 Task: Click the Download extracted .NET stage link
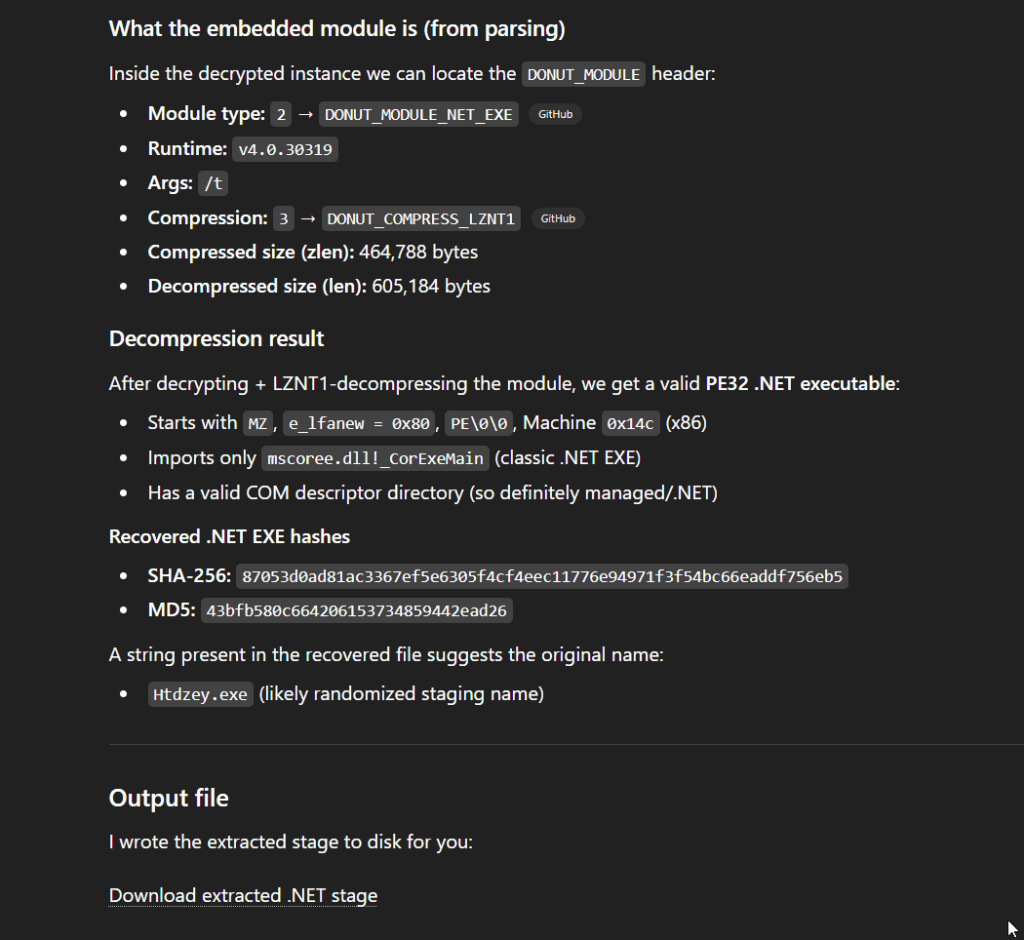[243, 895]
